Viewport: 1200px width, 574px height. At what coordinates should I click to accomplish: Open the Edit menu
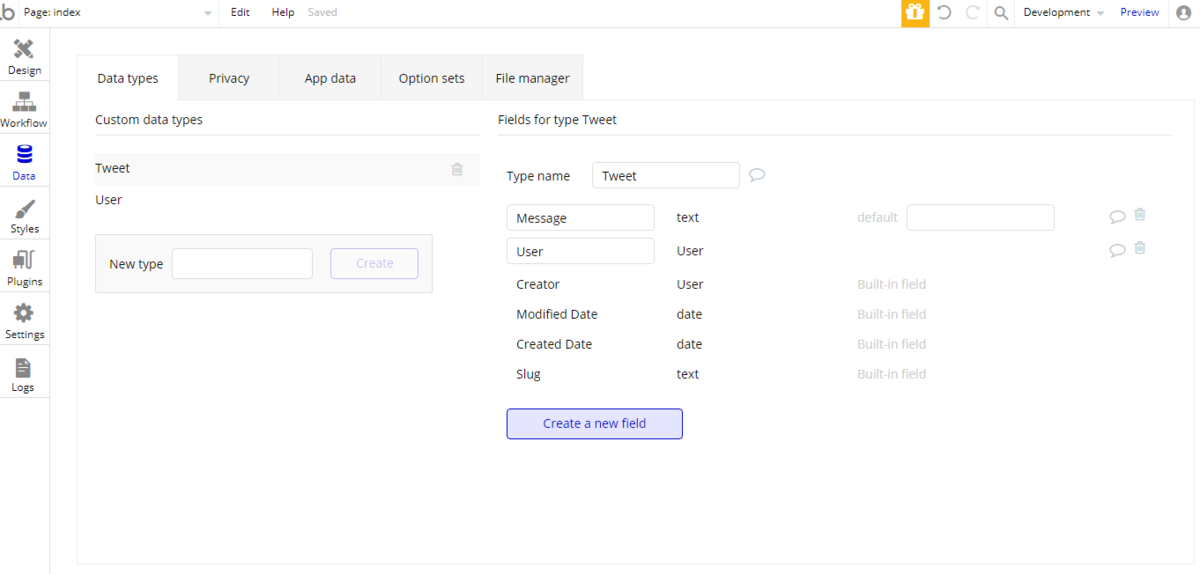(x=240, y=13)
